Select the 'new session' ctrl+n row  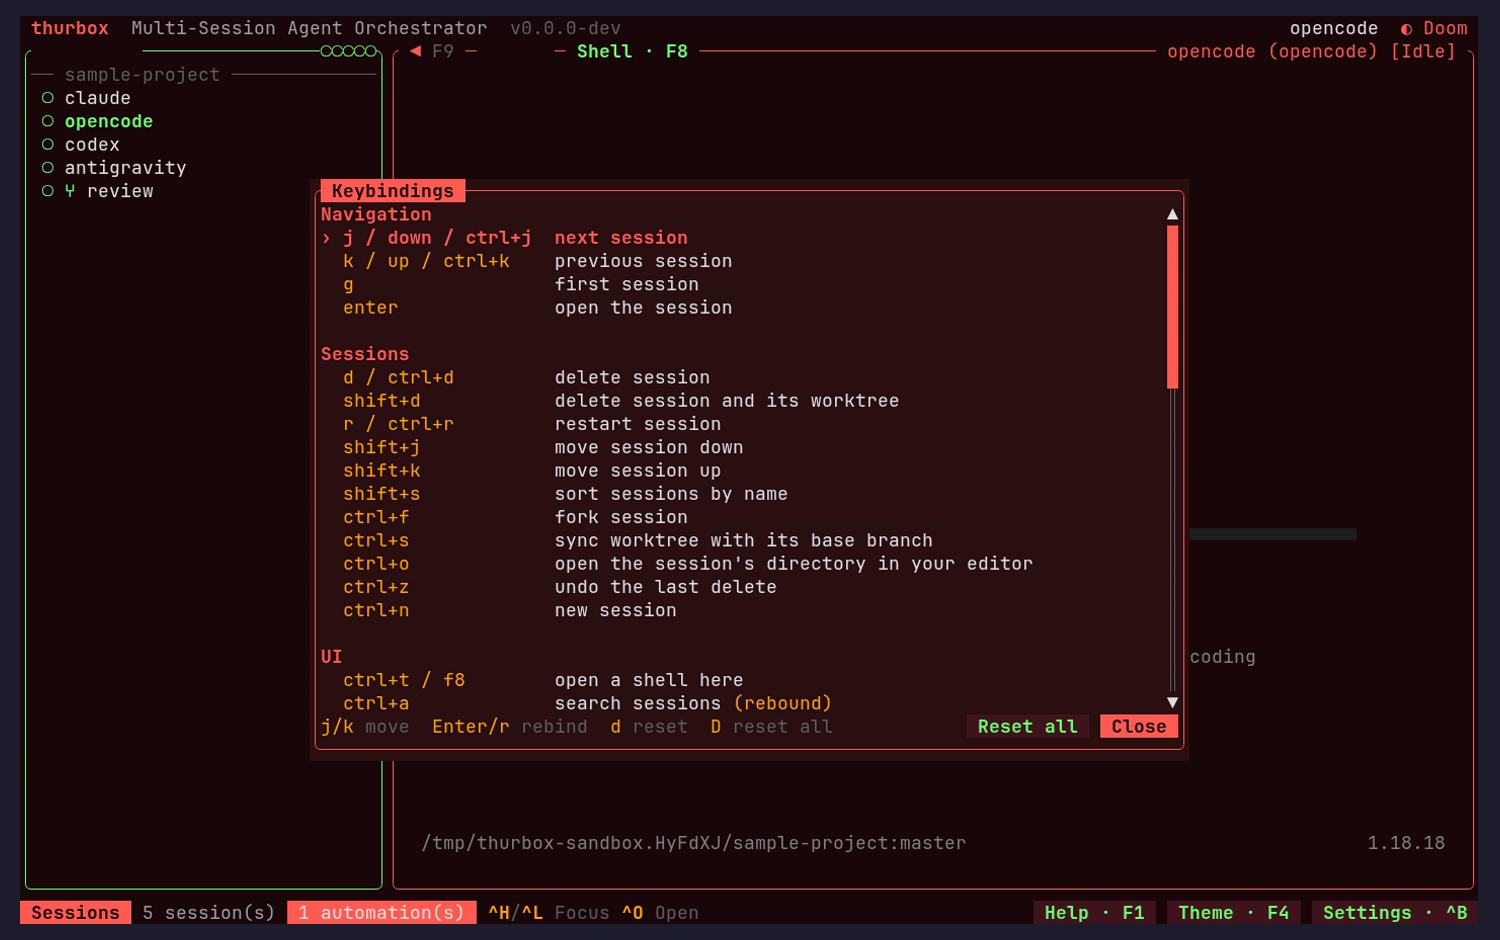742,611
